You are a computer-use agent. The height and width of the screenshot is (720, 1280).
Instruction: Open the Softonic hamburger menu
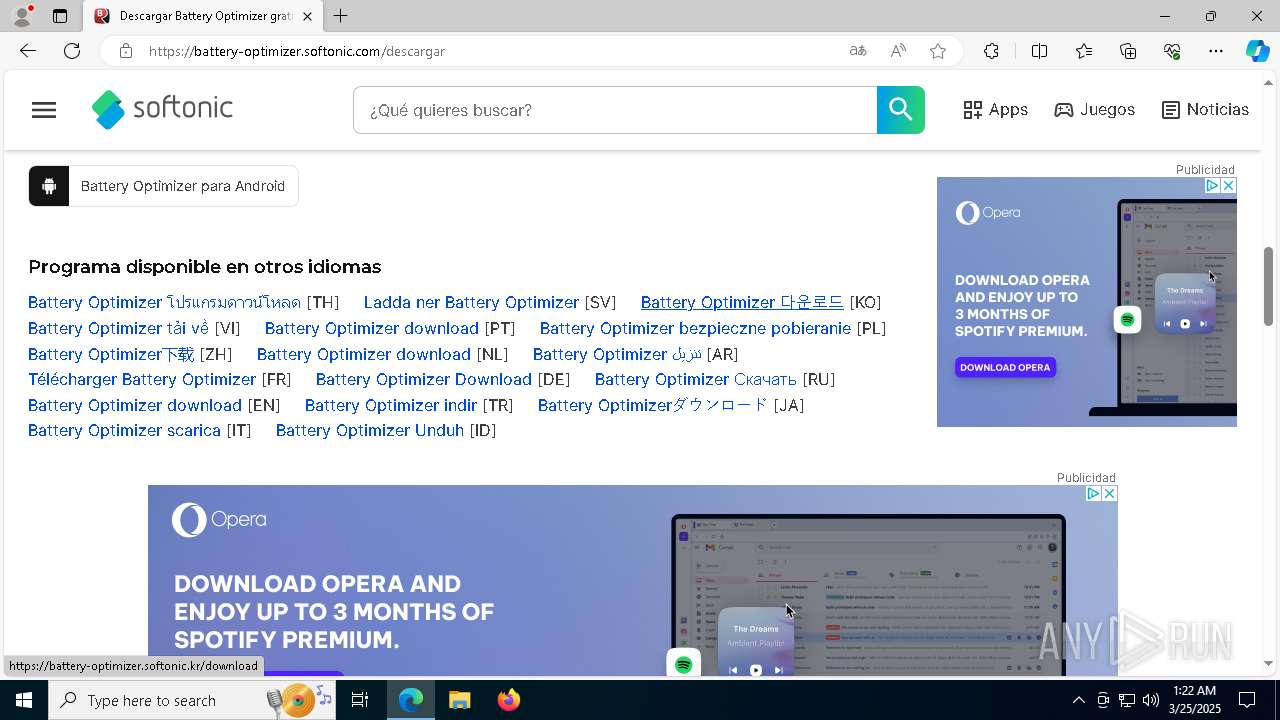click(x=44, y=110)
